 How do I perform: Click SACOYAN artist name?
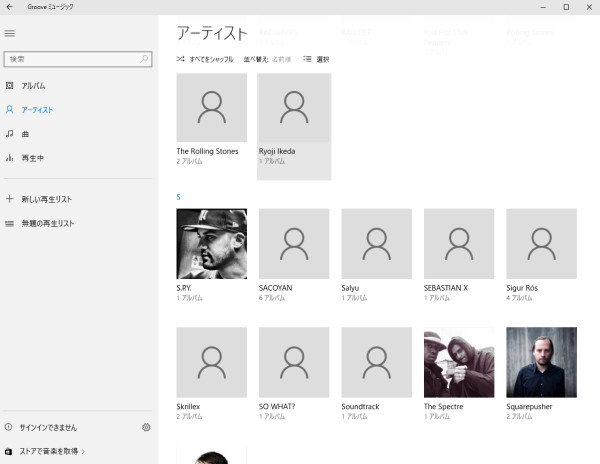pos(275,288)
